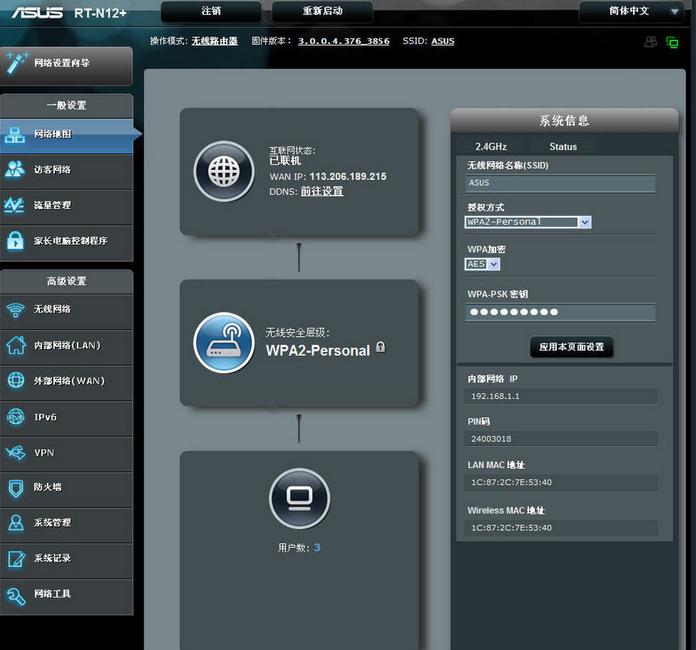Switch to the Status tab
The height and width of the screenshot is (650, 696).
(563, 147)
